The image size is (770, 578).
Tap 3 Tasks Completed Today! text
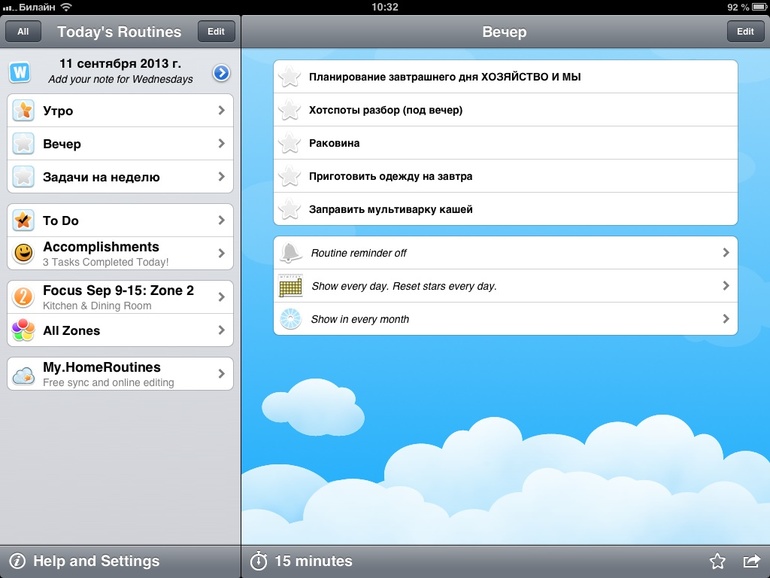tap(106, 262)
